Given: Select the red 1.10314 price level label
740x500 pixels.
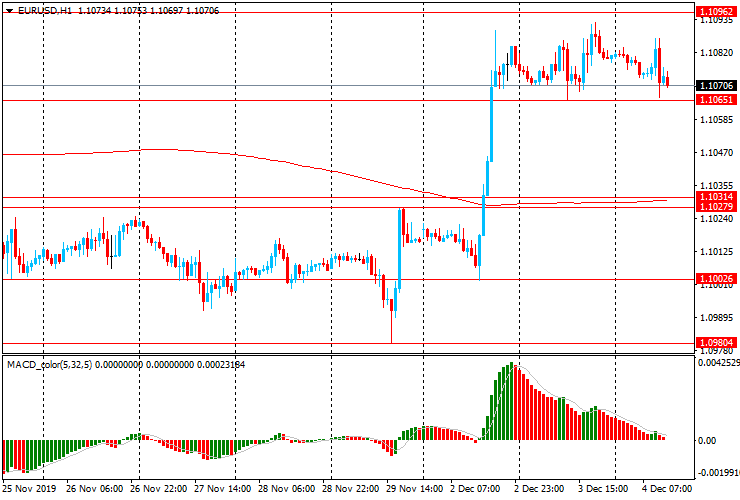Looking at the screenshot, I should click(x=716, y=197).
